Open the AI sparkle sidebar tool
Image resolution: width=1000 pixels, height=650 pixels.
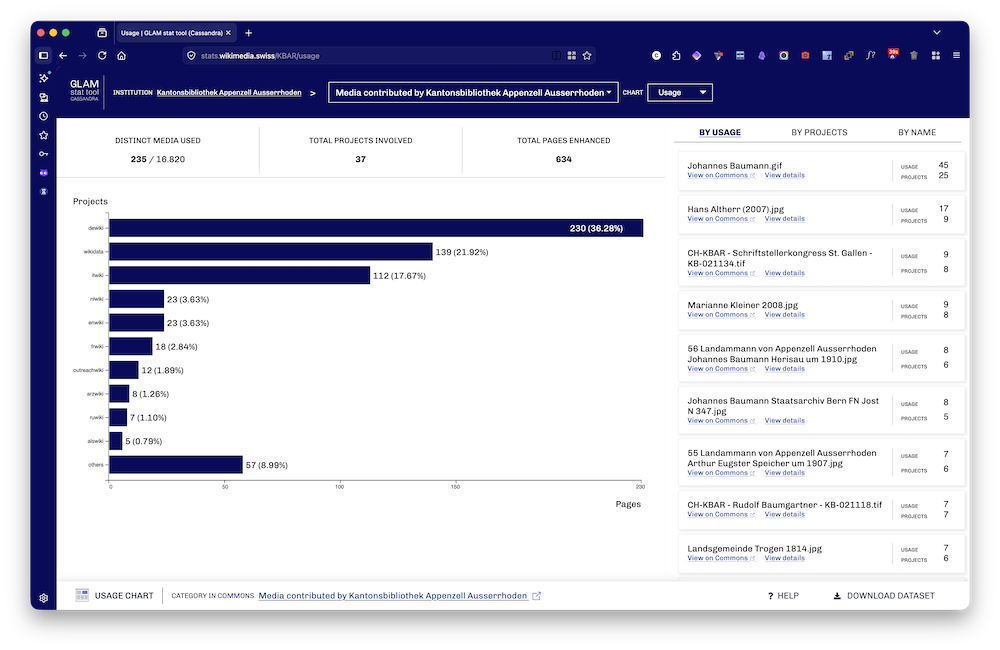click(x=43, y=78)
